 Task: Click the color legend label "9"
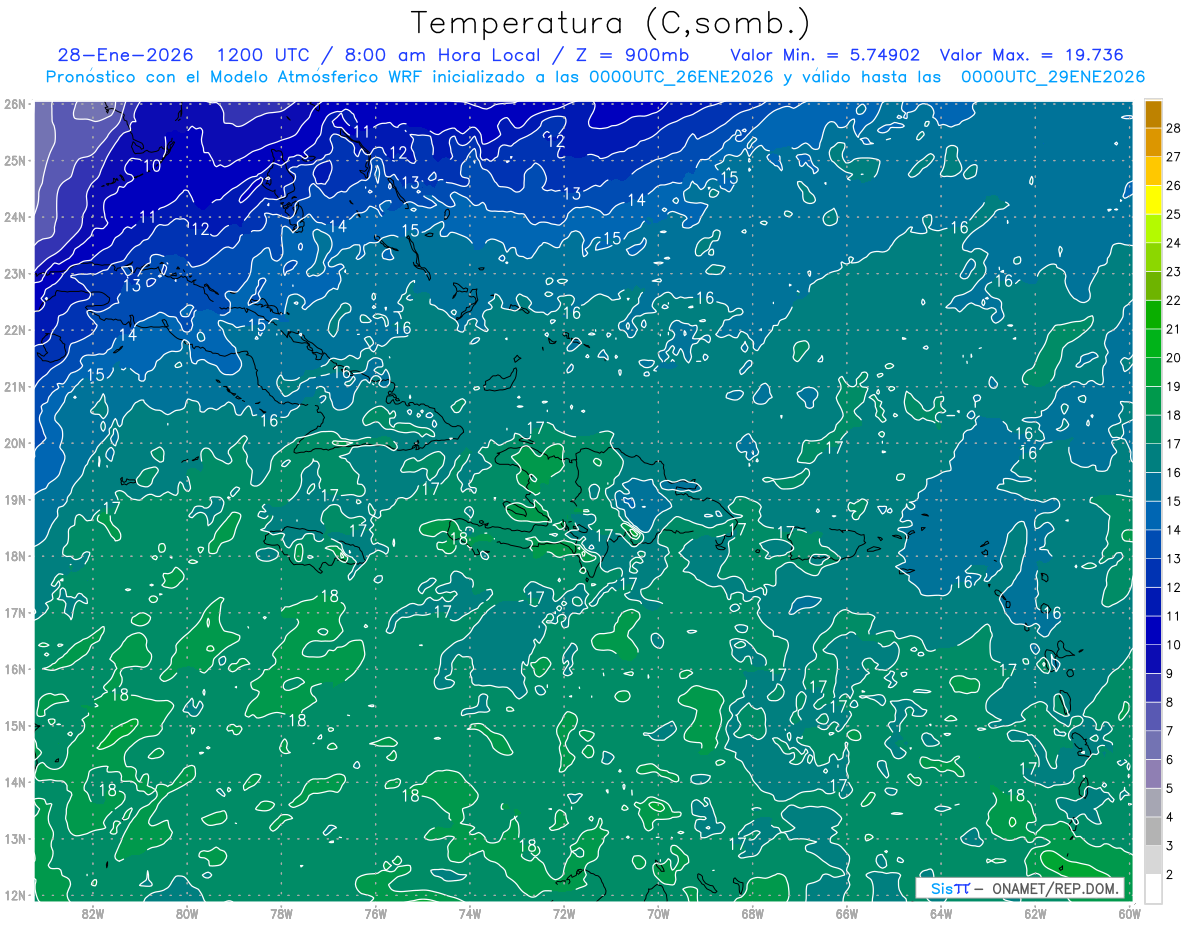1169,673
